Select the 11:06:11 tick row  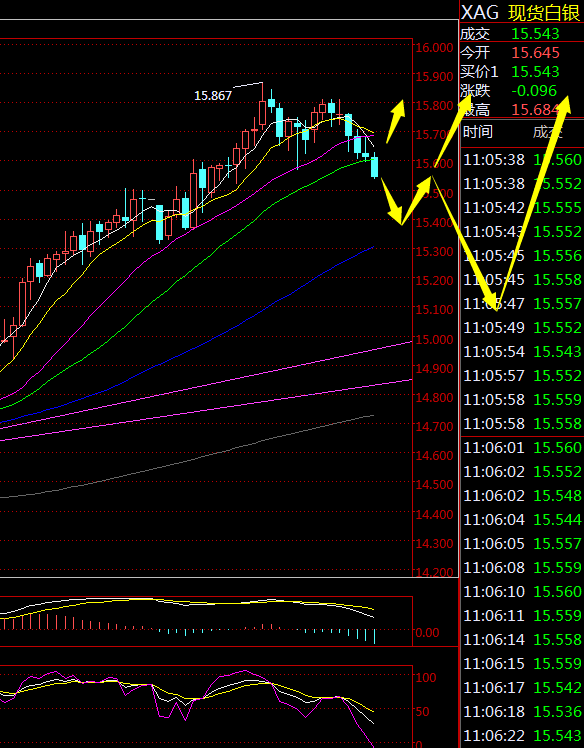click(522, 615)
